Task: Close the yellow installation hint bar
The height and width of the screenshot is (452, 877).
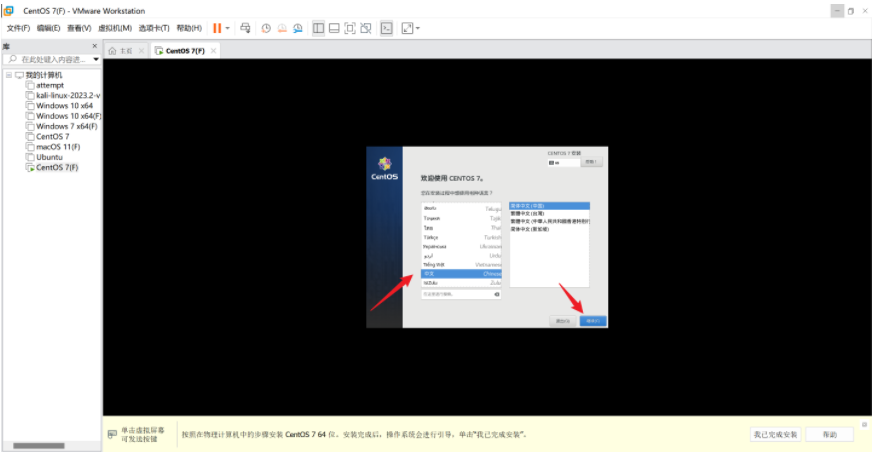Action: click(x=865, y=425)
